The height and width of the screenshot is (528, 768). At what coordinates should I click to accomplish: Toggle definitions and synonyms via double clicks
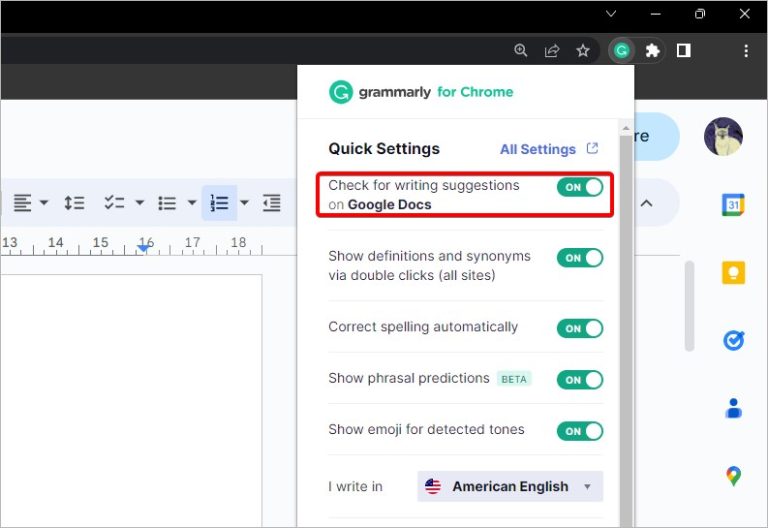[x=580, y=258]
